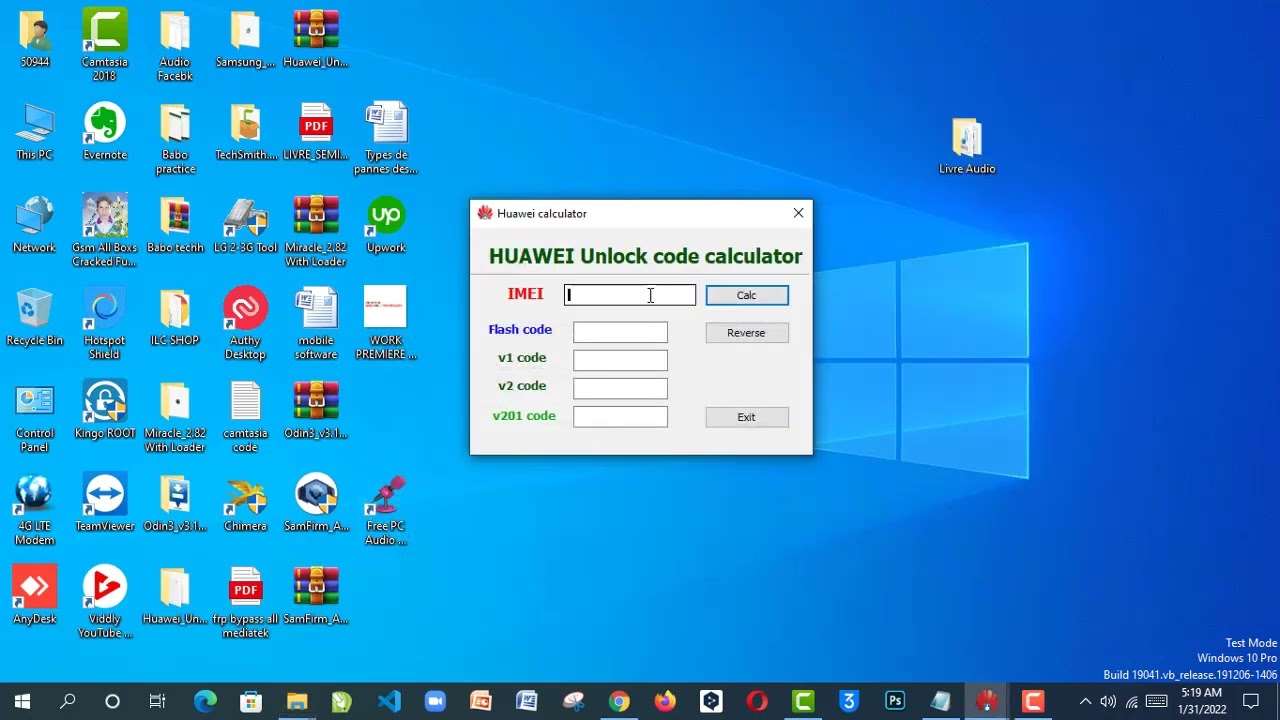Select the This PC desktop icon
The width and height of the screenshot is (1280, 720).
point(35,132)
